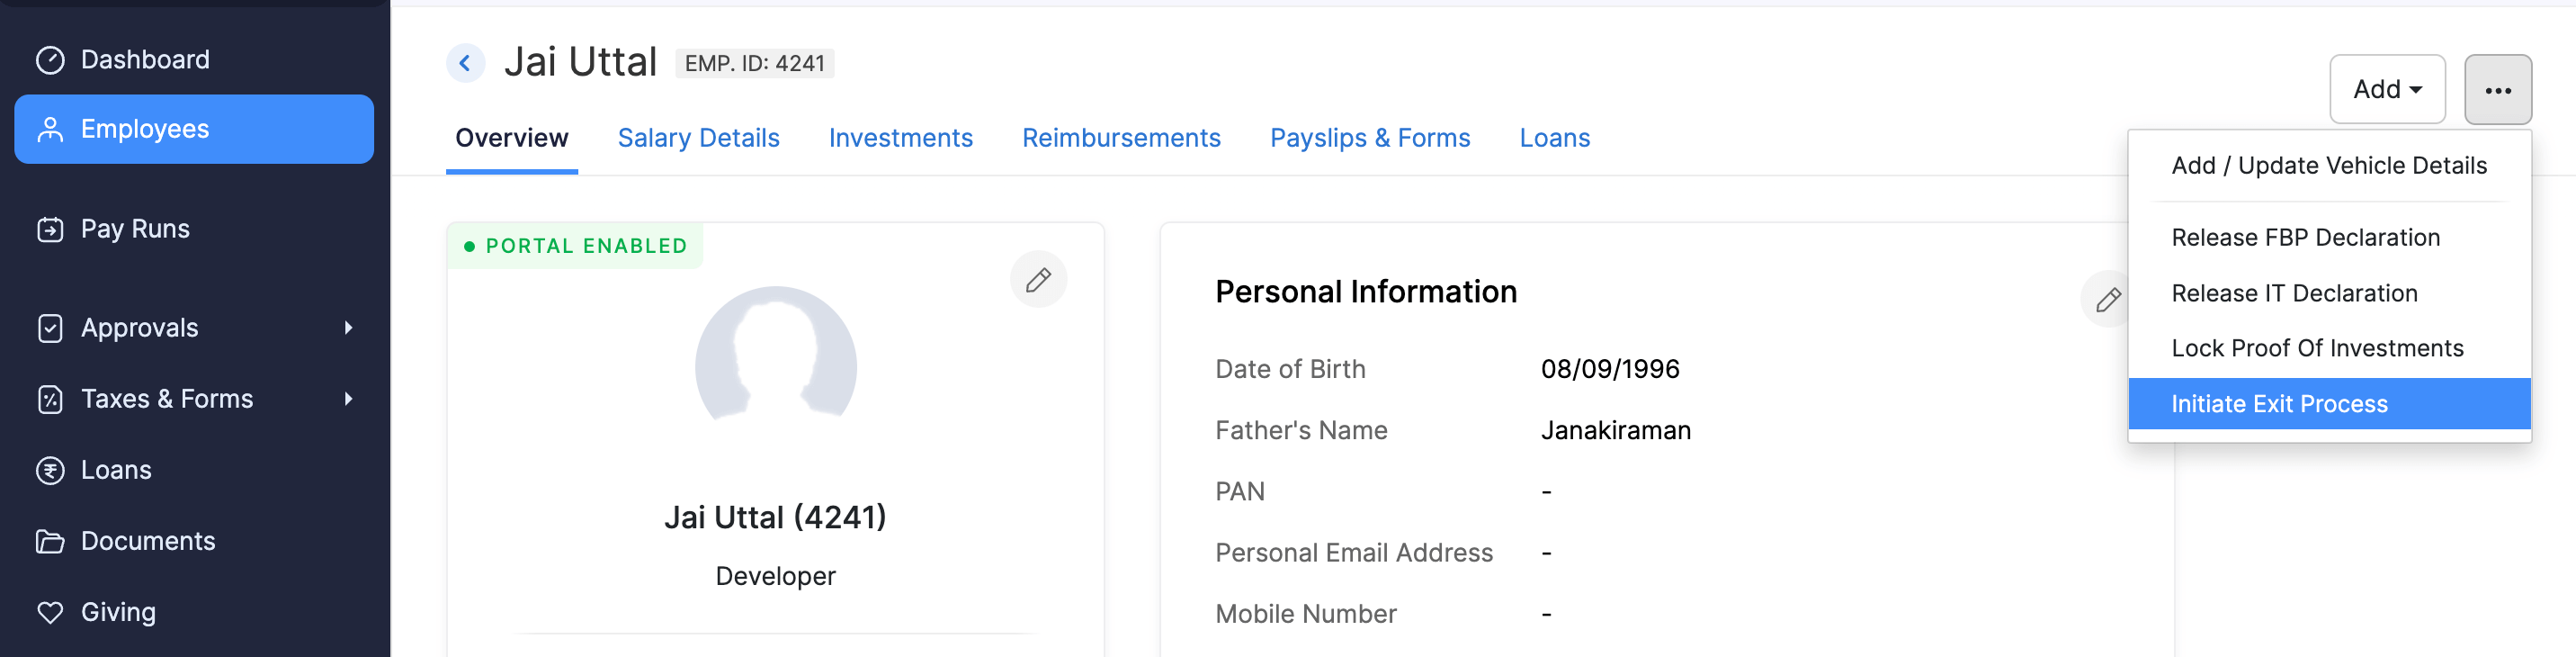
Task: Open the Add dropdown button
Action: pos(2386,89)
